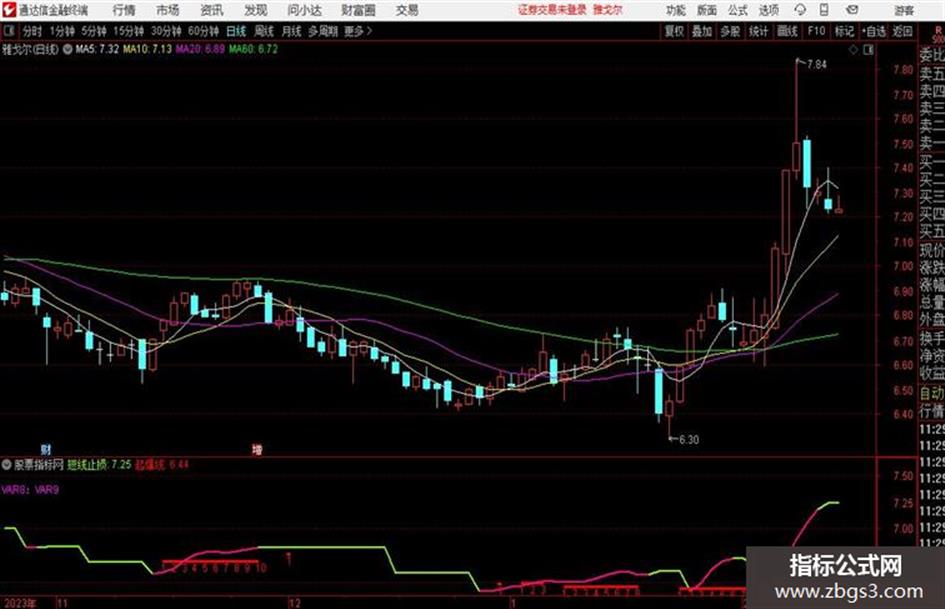Click the MA20: 6.89 indicator label
945x609 pixels.
(x=200, y=49)
